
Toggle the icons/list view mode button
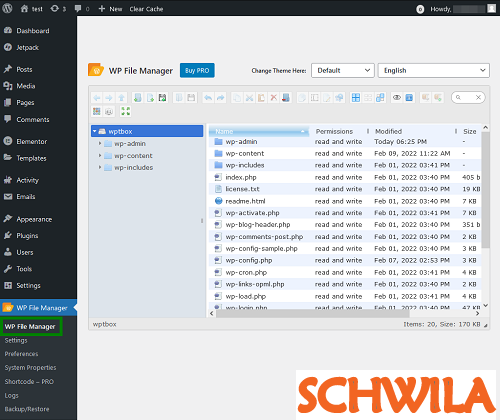coord(97,111)
